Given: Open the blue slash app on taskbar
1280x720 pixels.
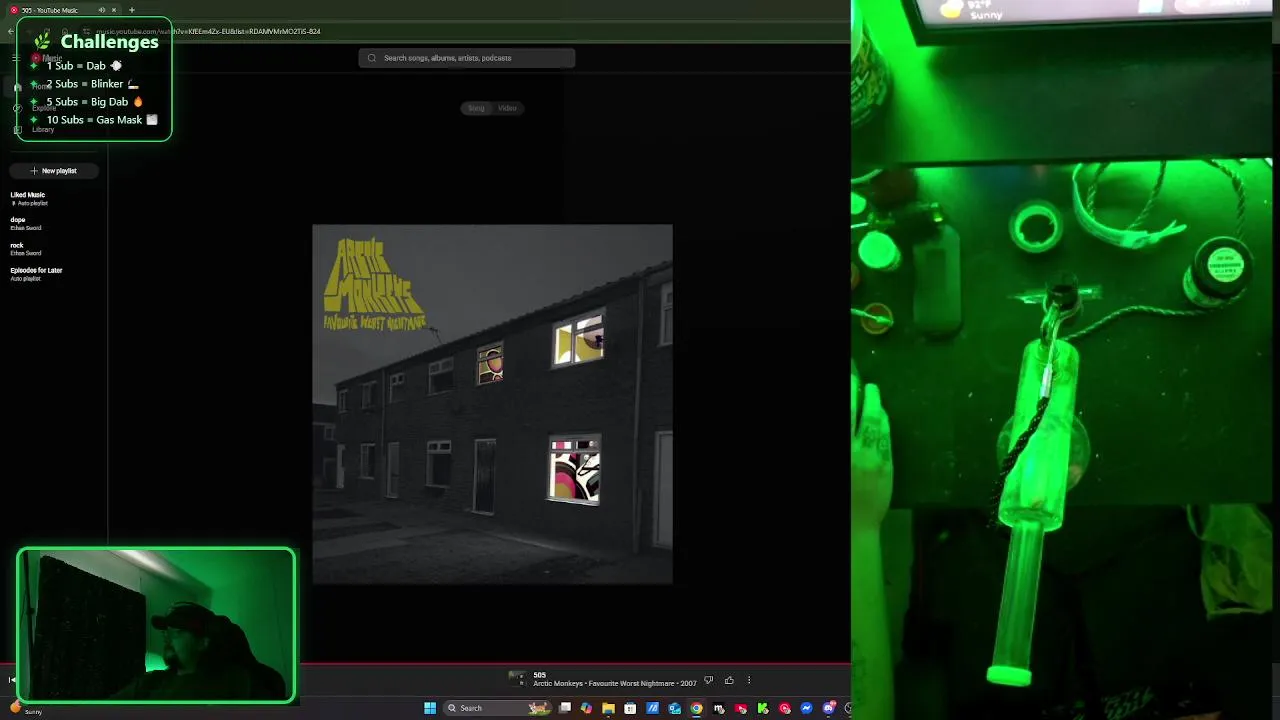Looking at the screenshot, I should (653, 708).
